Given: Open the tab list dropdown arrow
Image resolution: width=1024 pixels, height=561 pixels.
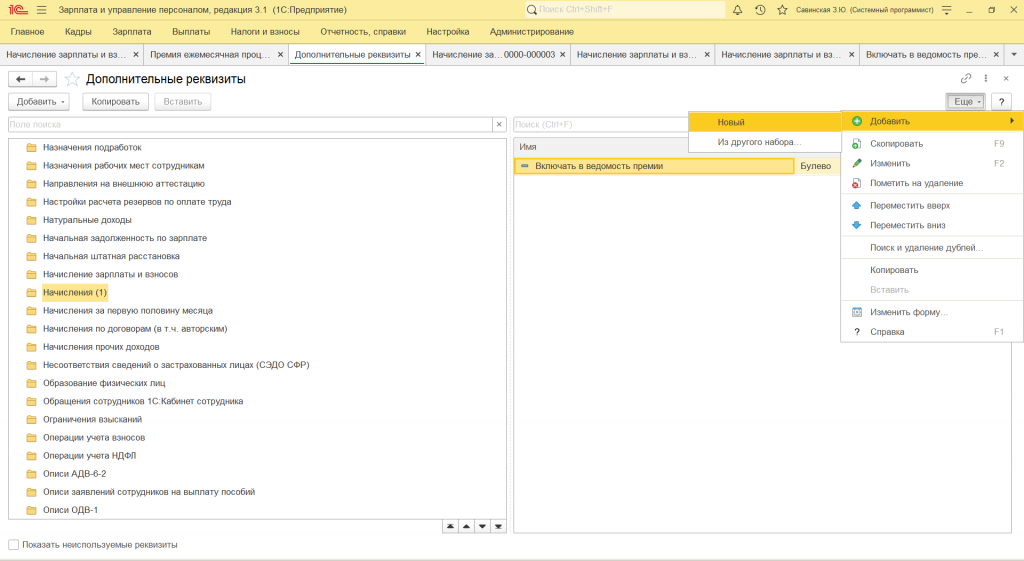Looking at the screenshot, I should [1014, 54].
